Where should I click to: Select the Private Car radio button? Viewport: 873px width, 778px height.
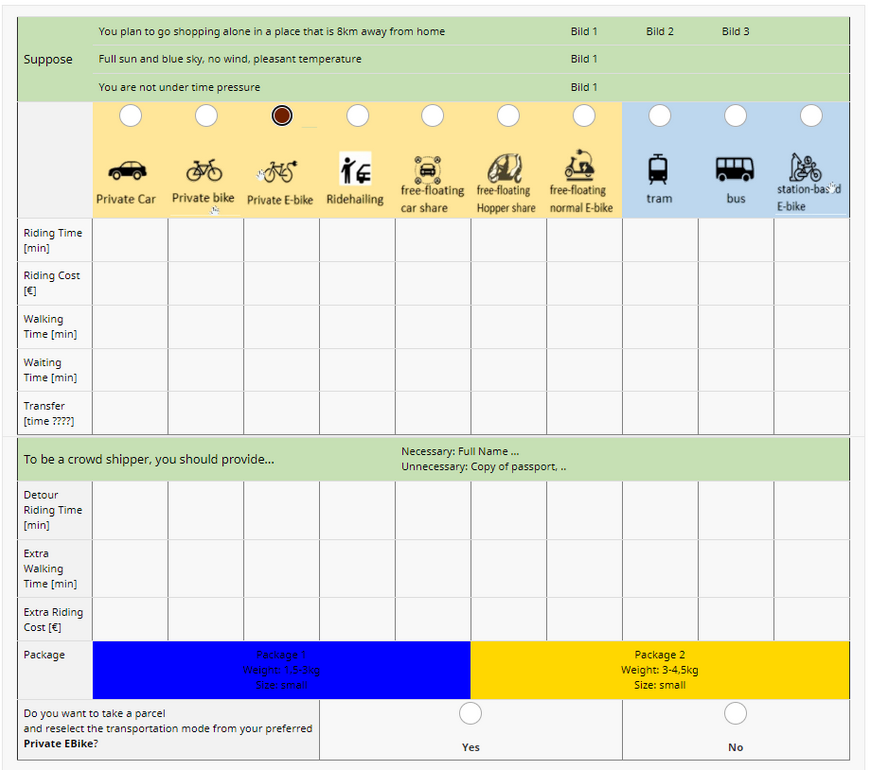tap(130, 116)
